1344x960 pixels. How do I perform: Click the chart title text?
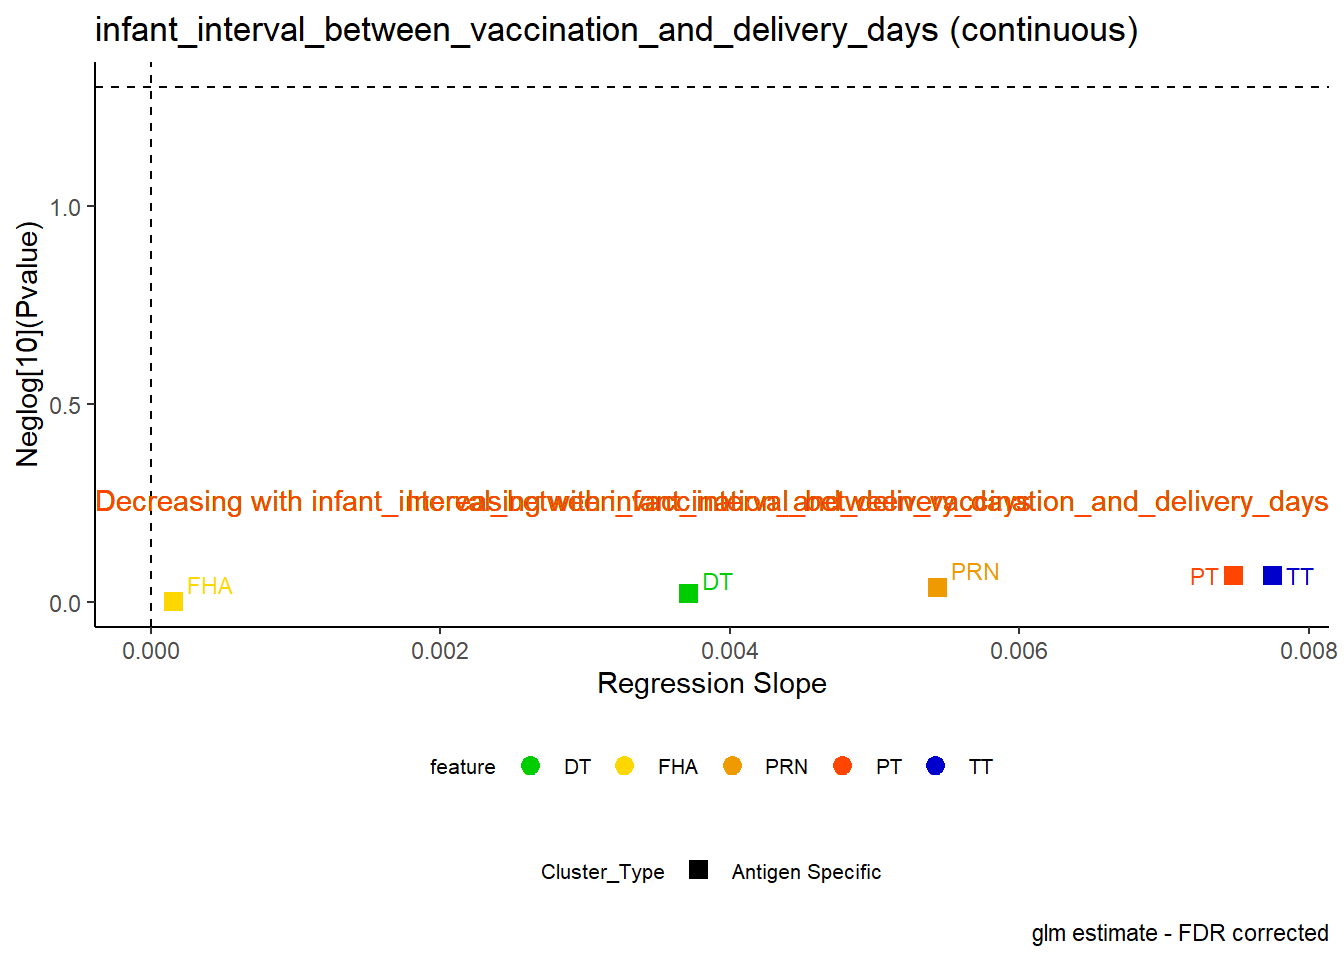(617, 30)
